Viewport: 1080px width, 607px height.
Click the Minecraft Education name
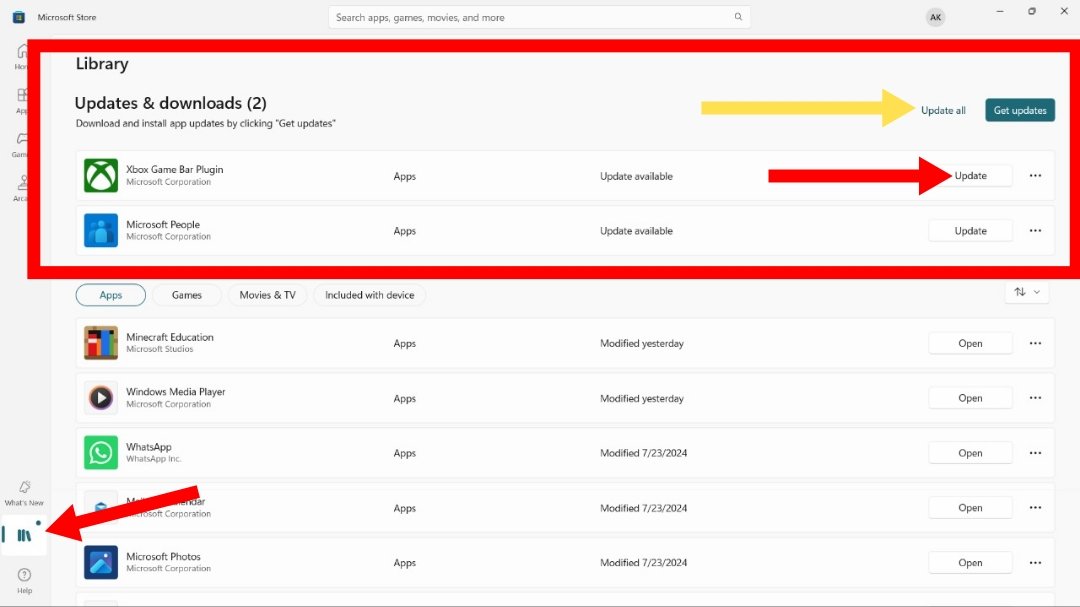tap(169, 337)
